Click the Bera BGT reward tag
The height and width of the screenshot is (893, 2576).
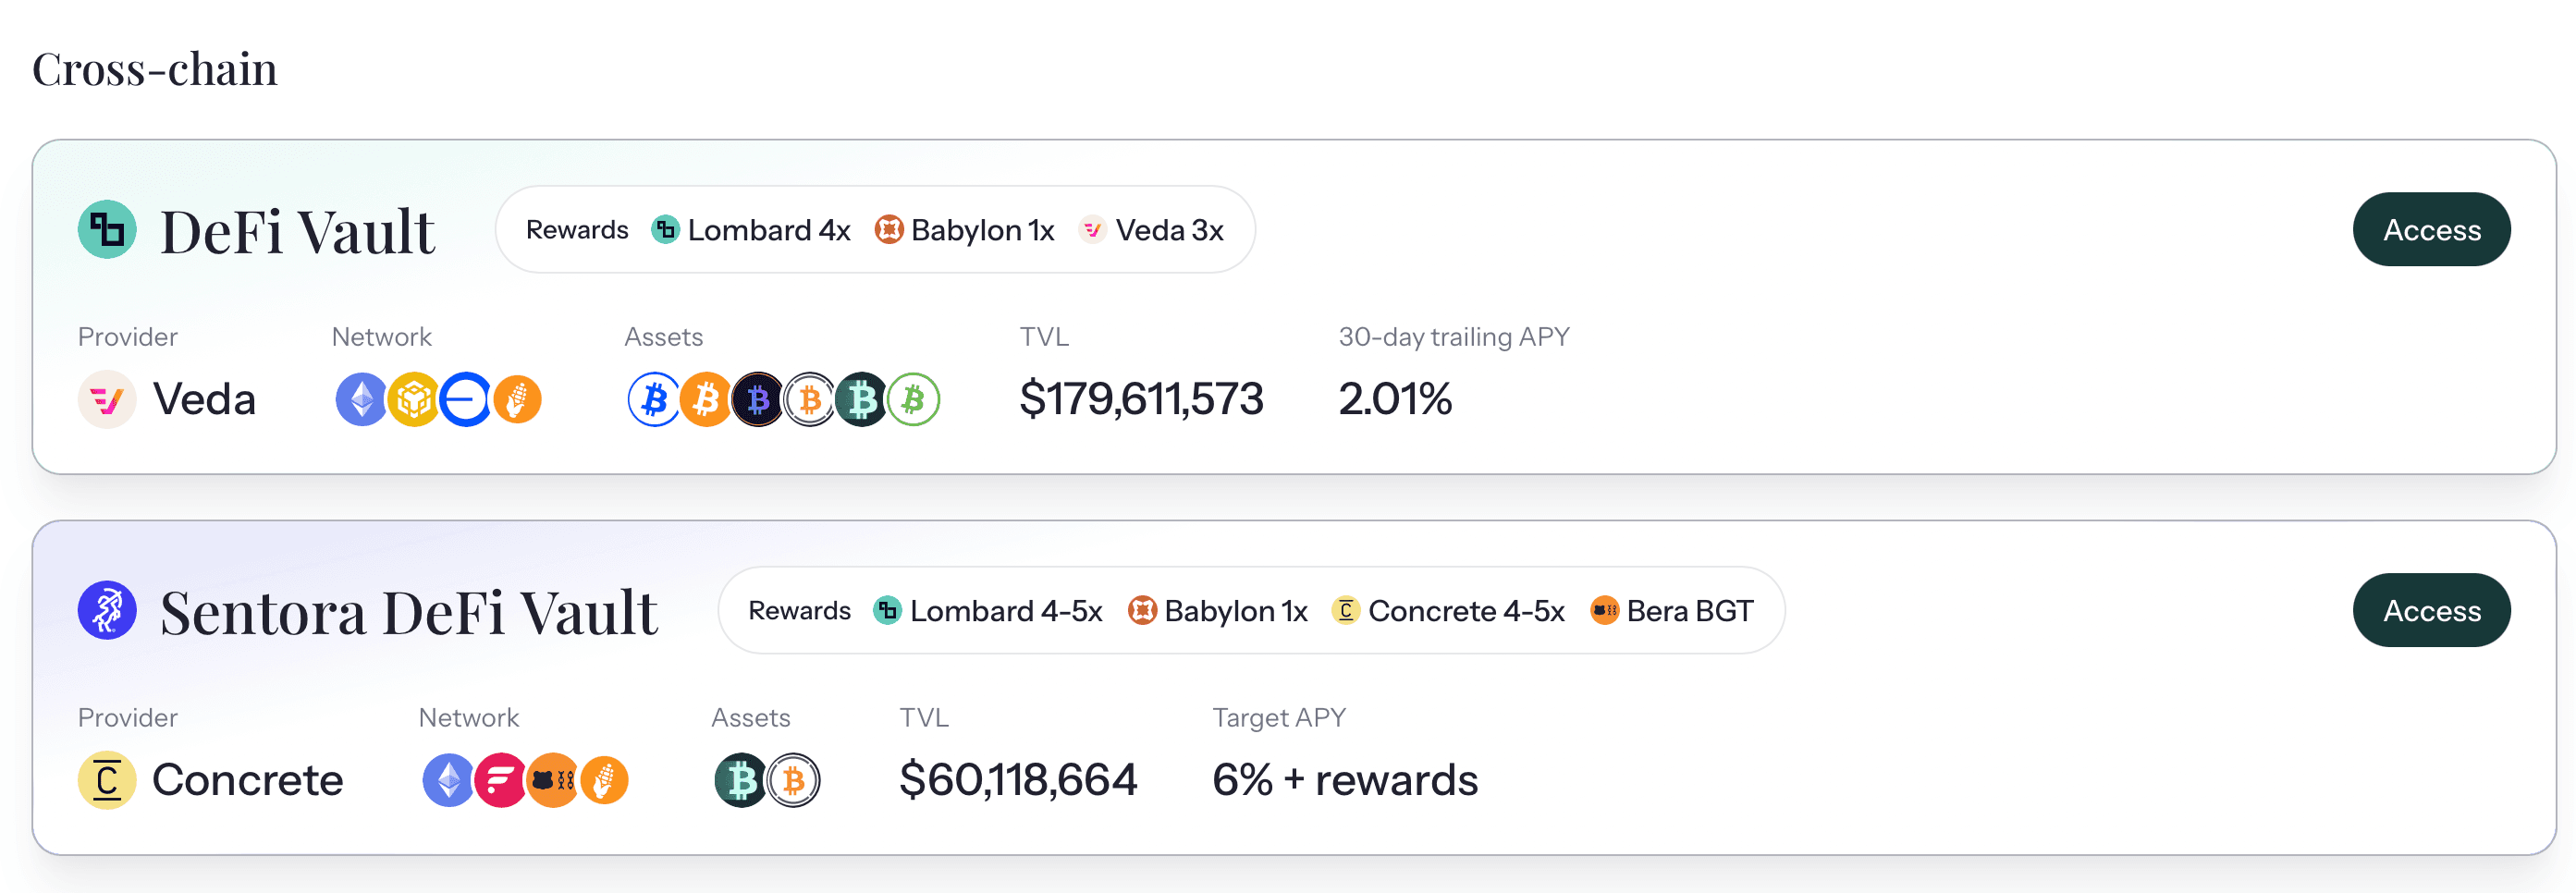click(1672, 610)
